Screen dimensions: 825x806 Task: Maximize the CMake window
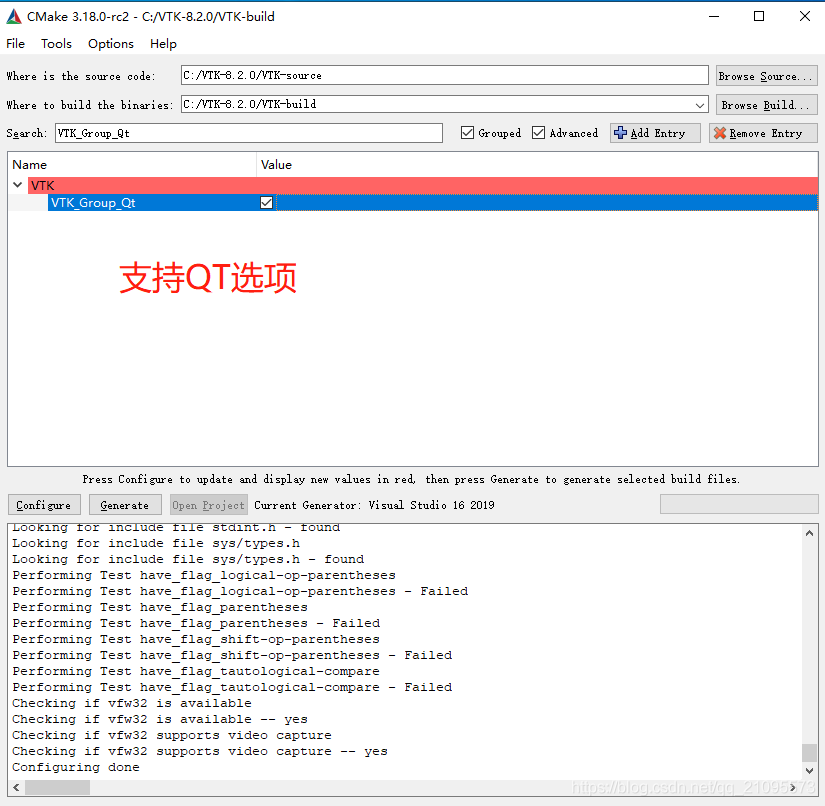tap(759, 16)
